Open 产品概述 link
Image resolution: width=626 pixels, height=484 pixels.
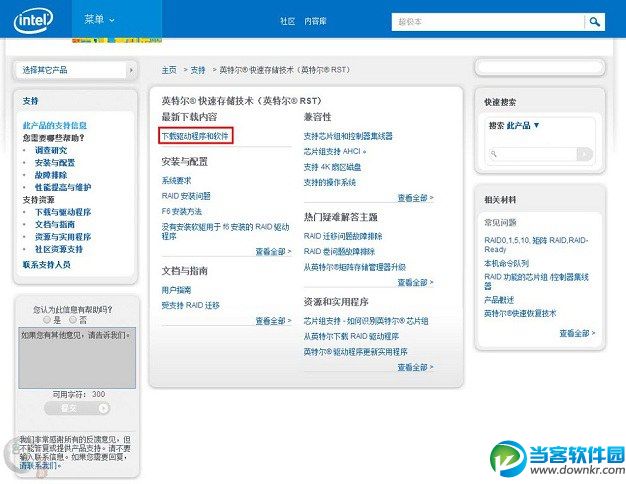click(x=499, y=300)
